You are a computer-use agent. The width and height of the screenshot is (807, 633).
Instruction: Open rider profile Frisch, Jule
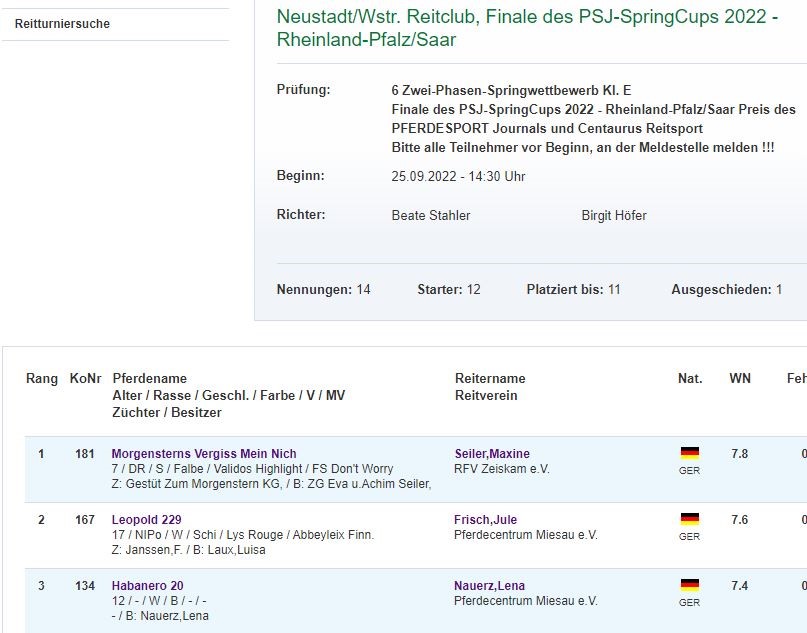tap(486, 520)
